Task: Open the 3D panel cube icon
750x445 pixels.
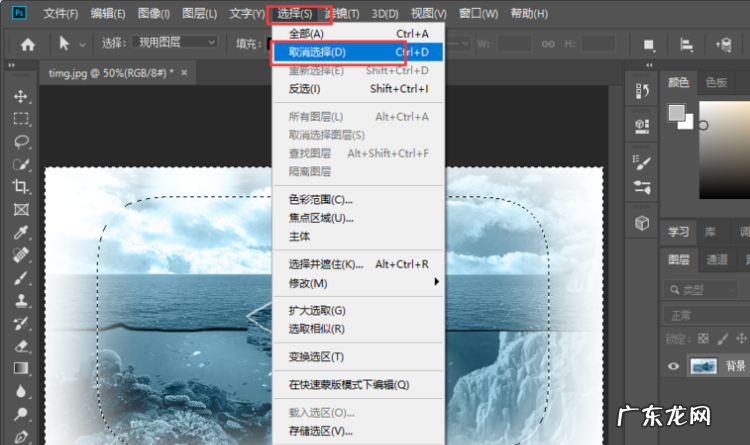Action: [x=642, y=222]
